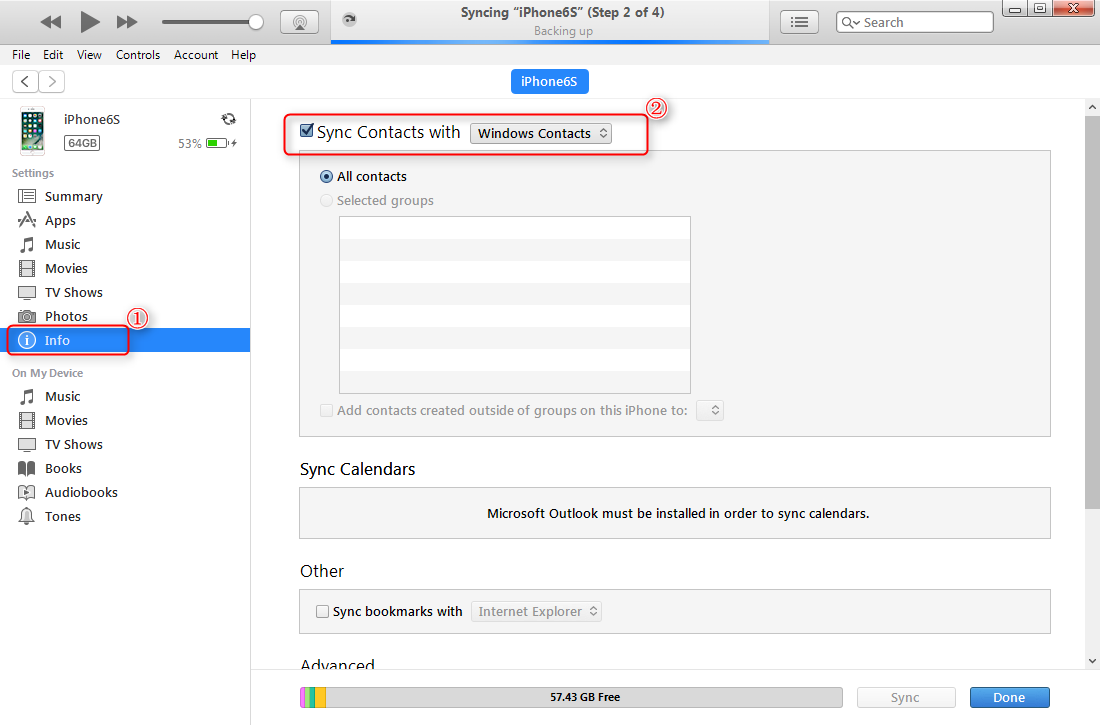
Task: Click the blue Done button
Action: [1010, 698]
